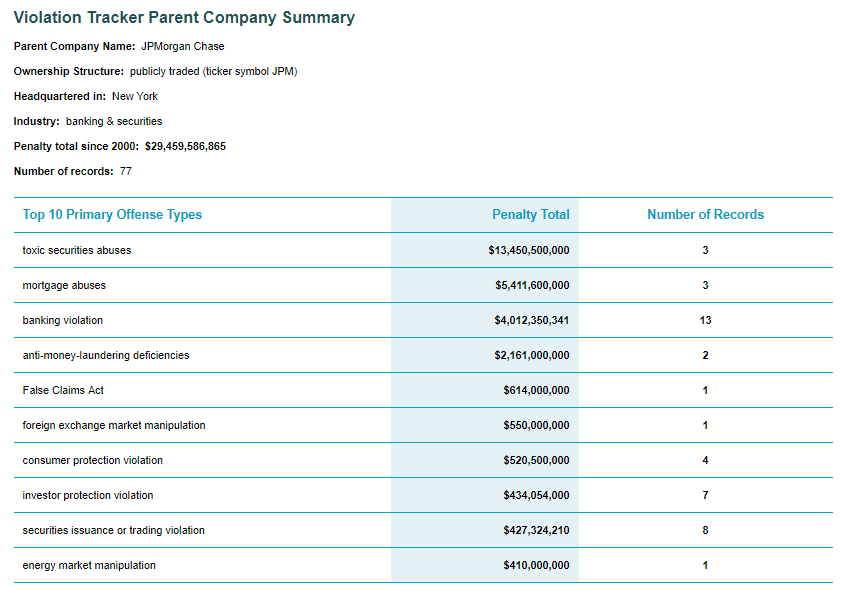The width and height of the screenshot is (848, 596).
Task: Click the 'Top 10 Primary Offense Types' column header
Action: coord(112,215)
